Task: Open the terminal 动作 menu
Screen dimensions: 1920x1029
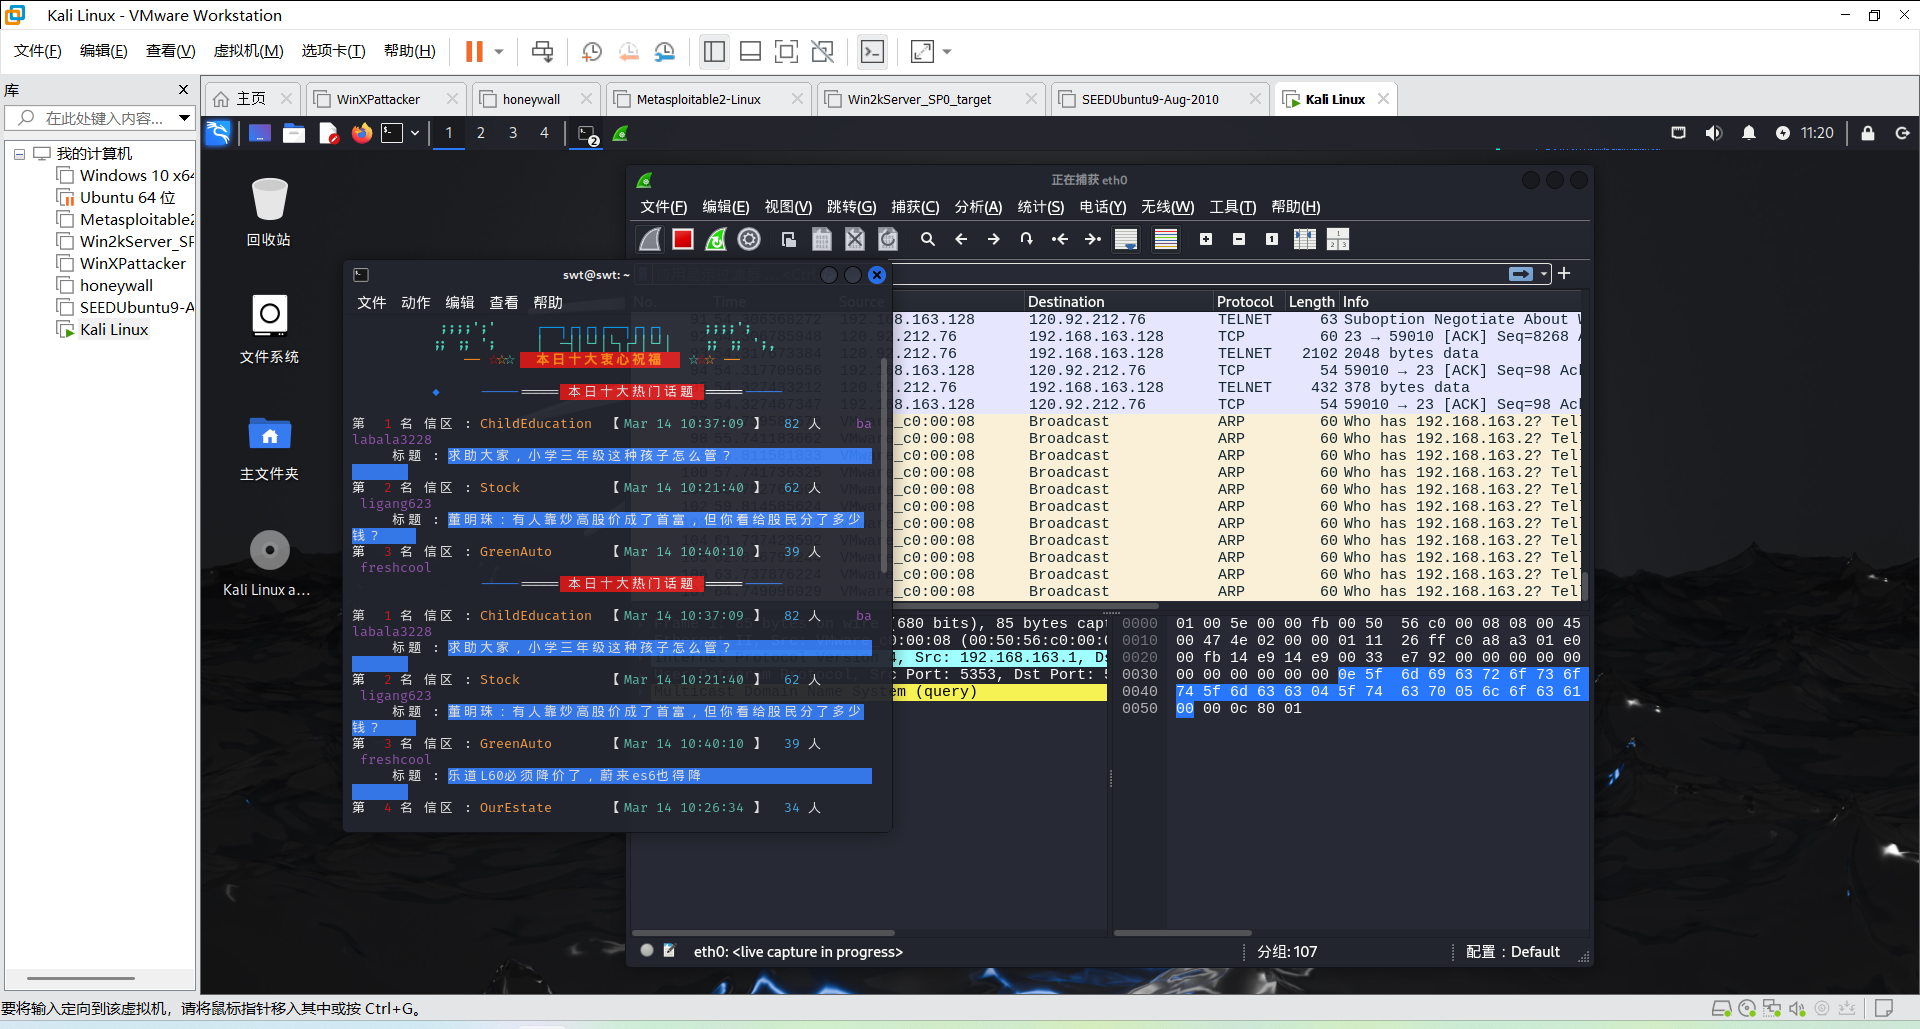Action: point(416,303)
